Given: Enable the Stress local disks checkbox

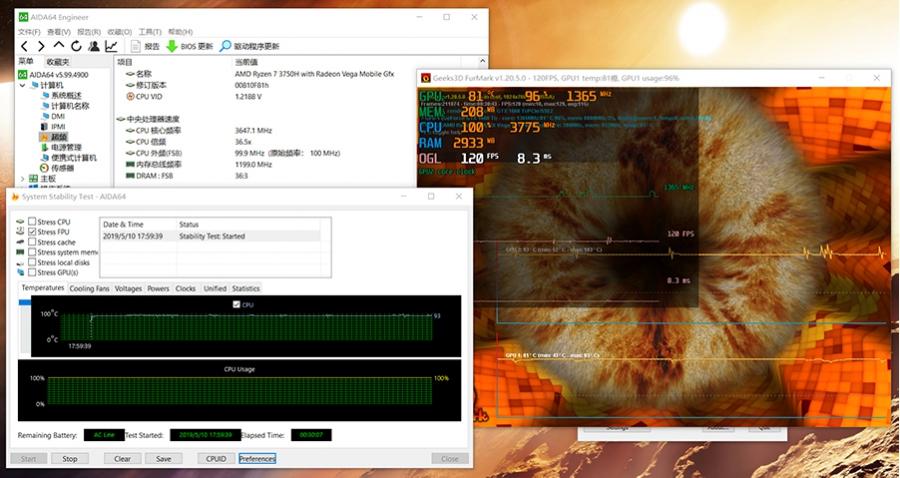Looking at the screenshot, I should (32, 262).
